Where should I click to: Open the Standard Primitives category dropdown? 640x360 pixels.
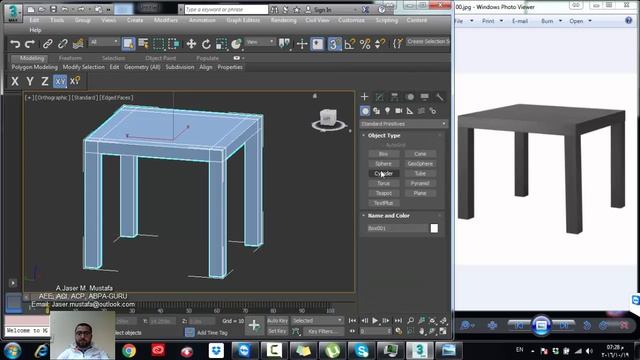(403, 124)
